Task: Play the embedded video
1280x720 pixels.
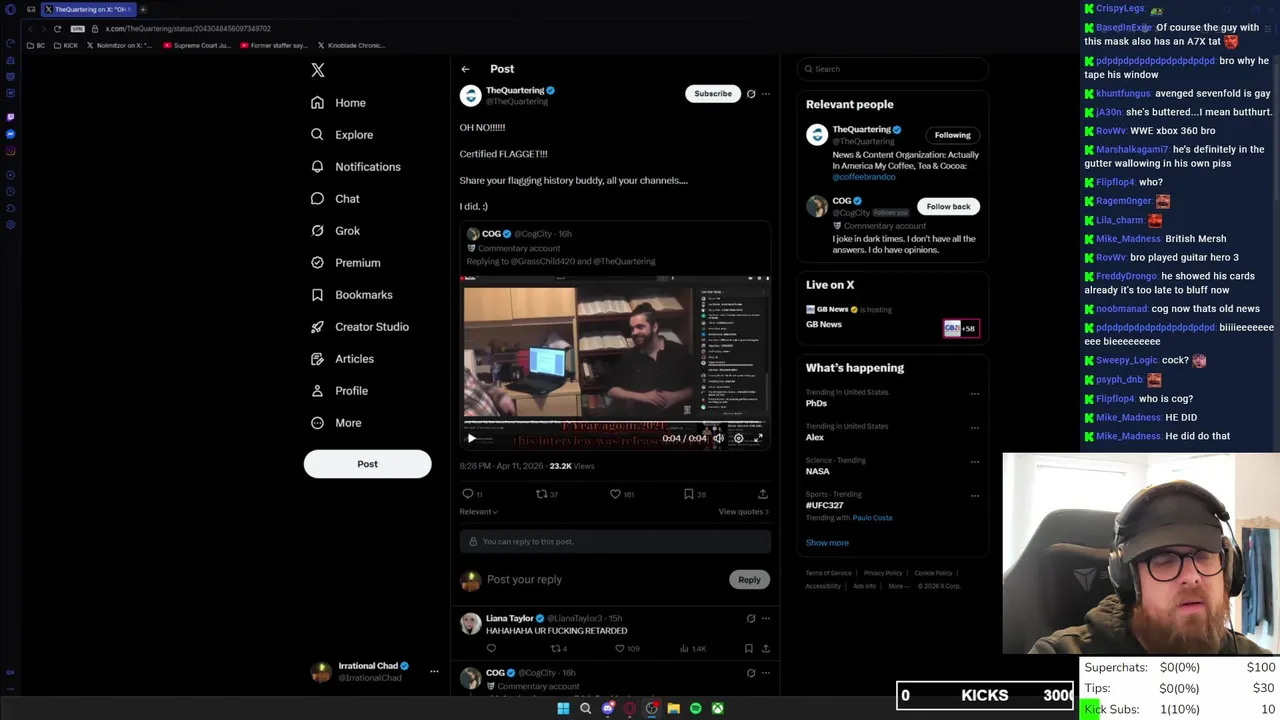Action: click(472, 438)
